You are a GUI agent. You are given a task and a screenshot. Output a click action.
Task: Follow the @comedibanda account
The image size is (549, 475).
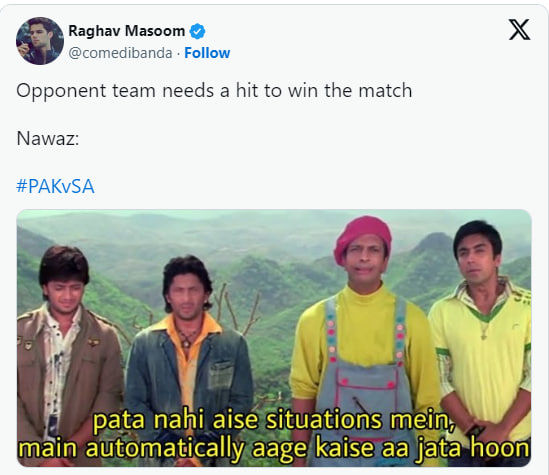click(207, 53)
